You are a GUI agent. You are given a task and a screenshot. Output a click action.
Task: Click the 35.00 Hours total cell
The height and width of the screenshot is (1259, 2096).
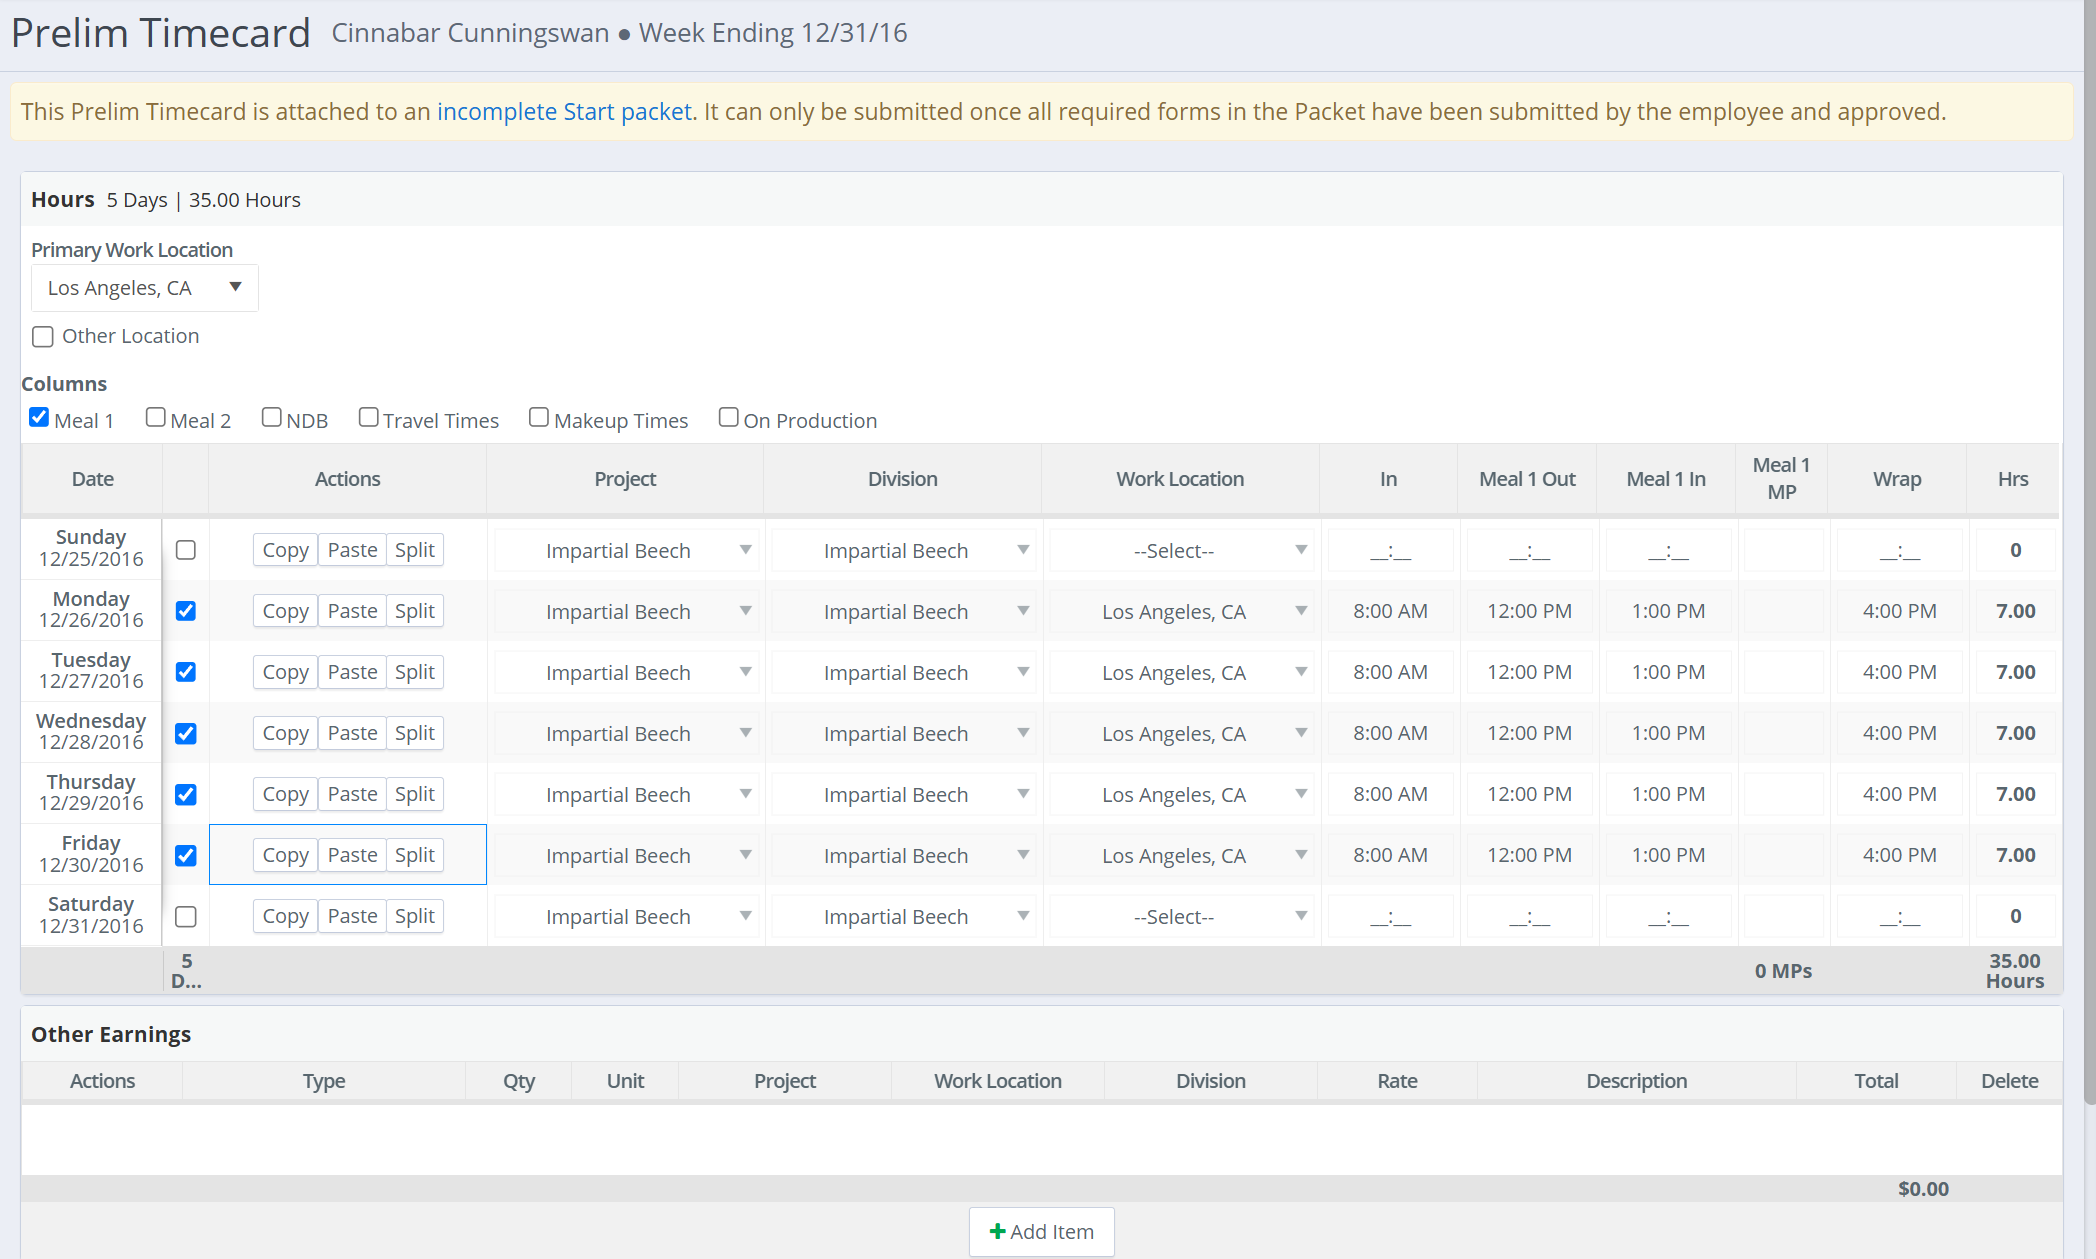coord(2014,971)
